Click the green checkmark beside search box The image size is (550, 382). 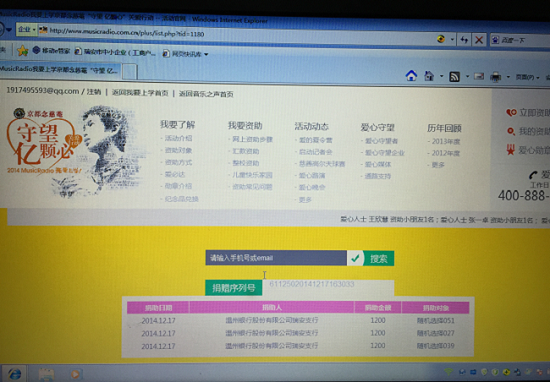click(355, 259)
